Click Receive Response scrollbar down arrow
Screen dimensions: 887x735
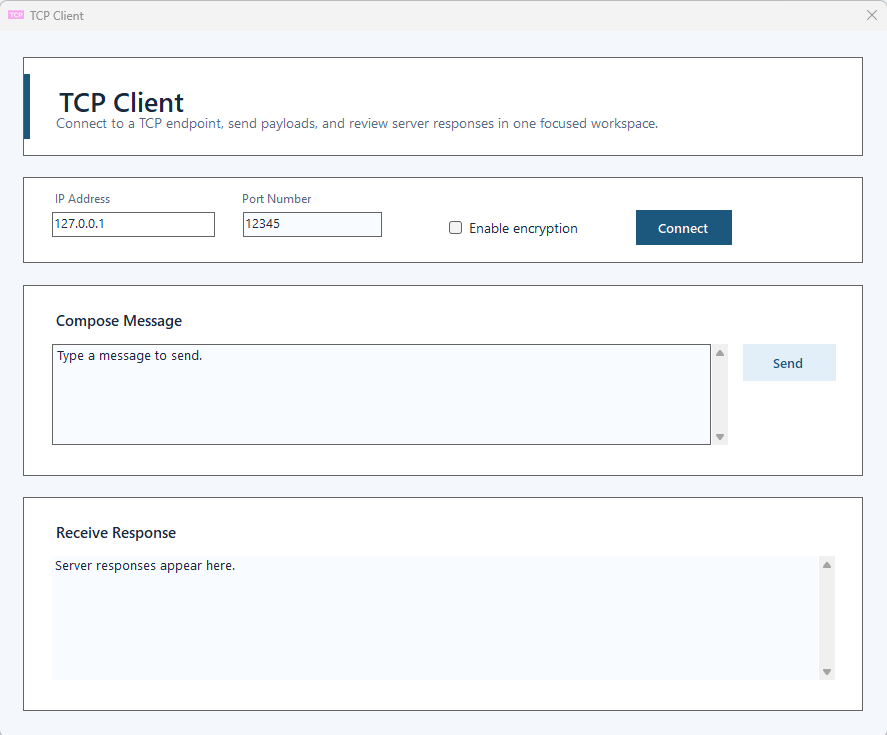[826, 672]
